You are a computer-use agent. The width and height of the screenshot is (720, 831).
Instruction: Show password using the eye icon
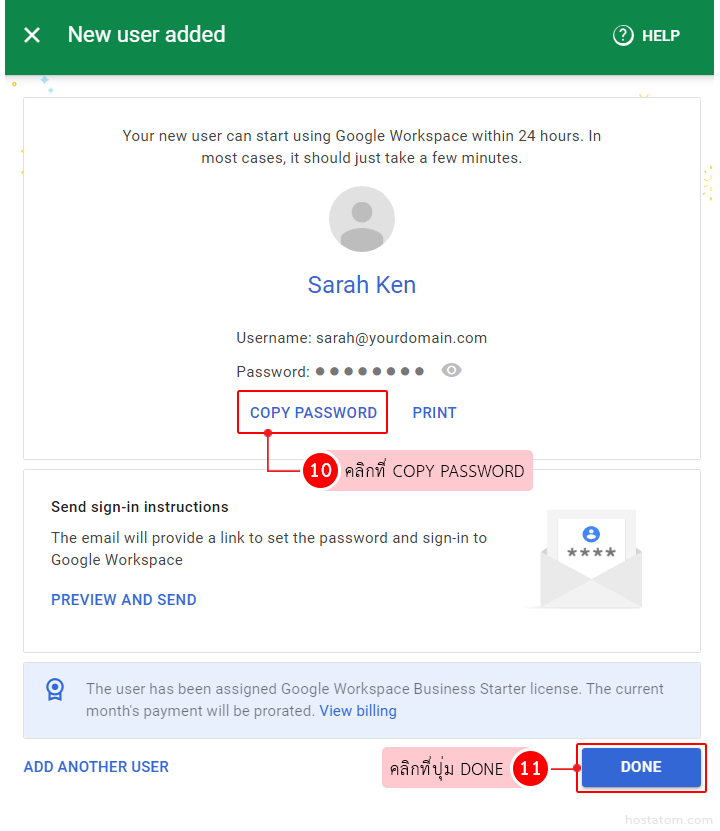[451, 370]
